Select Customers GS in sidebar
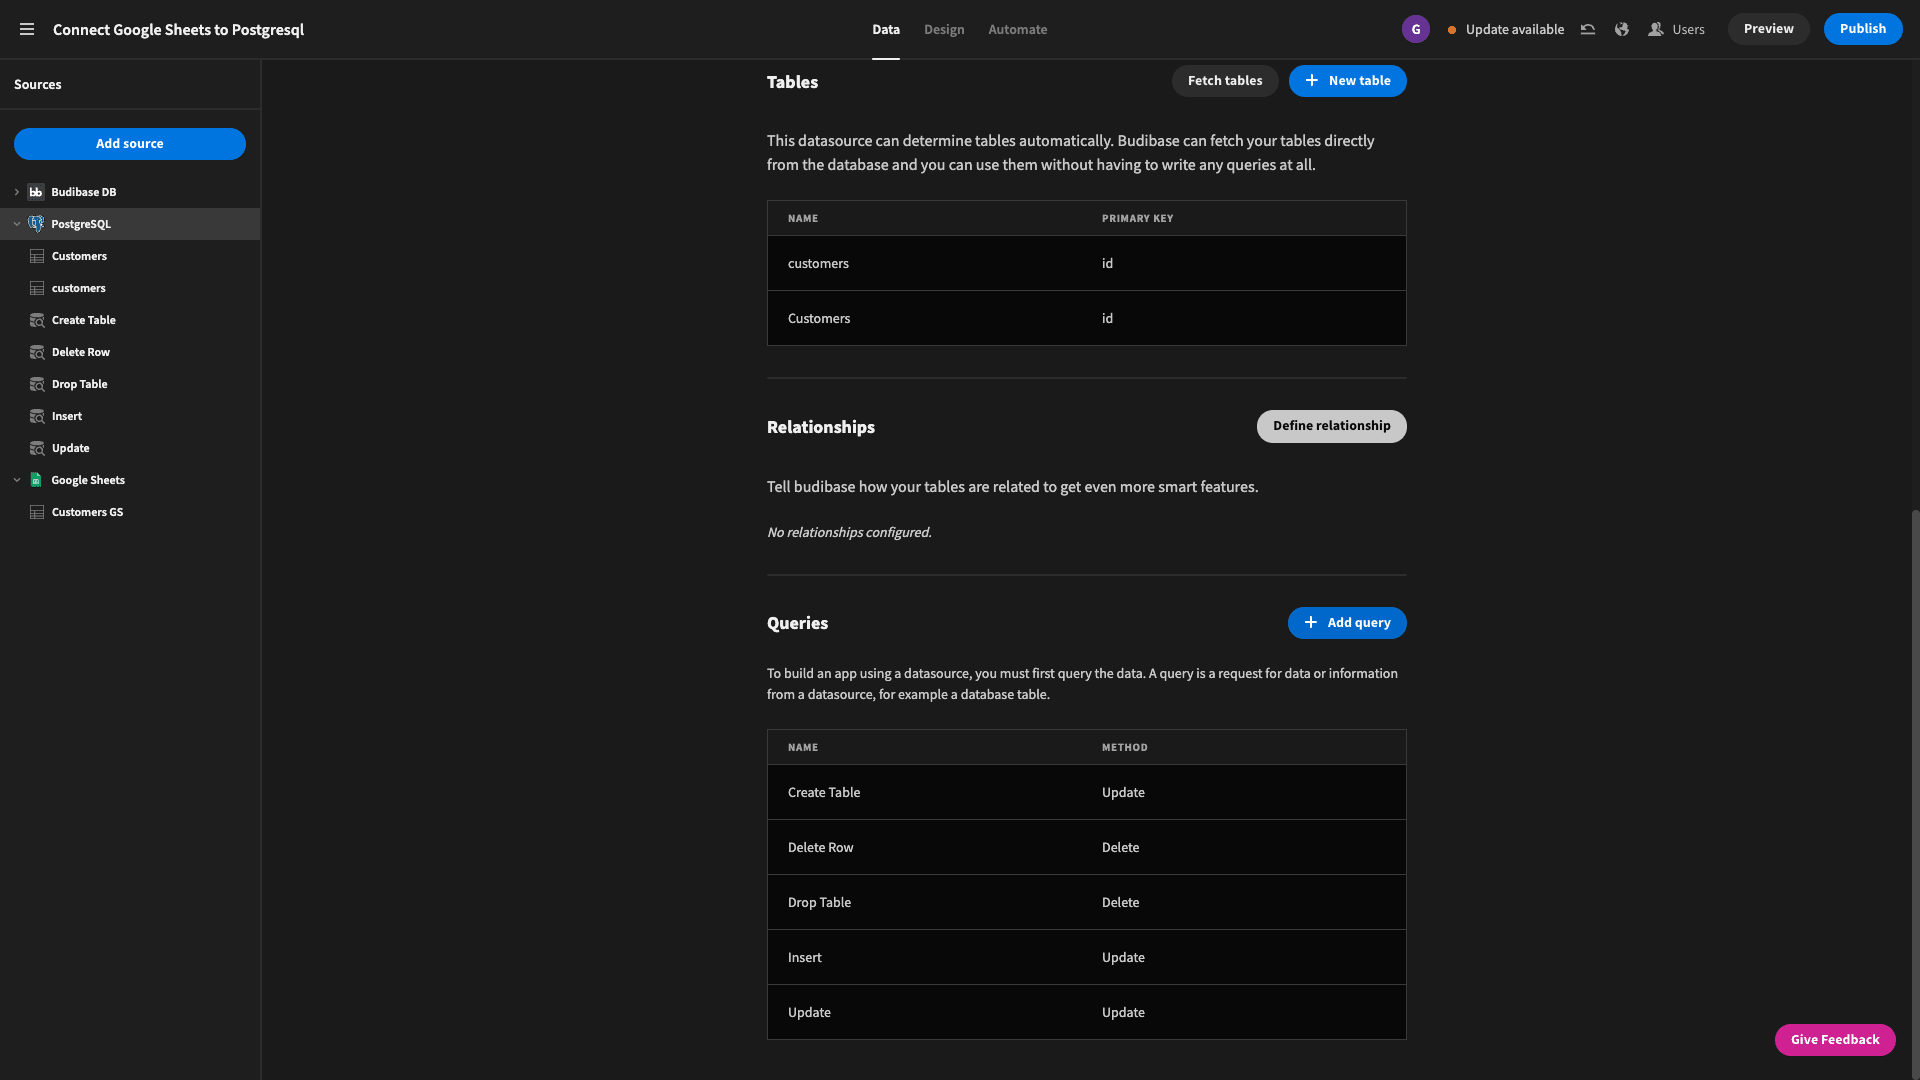 pos(130,512)
